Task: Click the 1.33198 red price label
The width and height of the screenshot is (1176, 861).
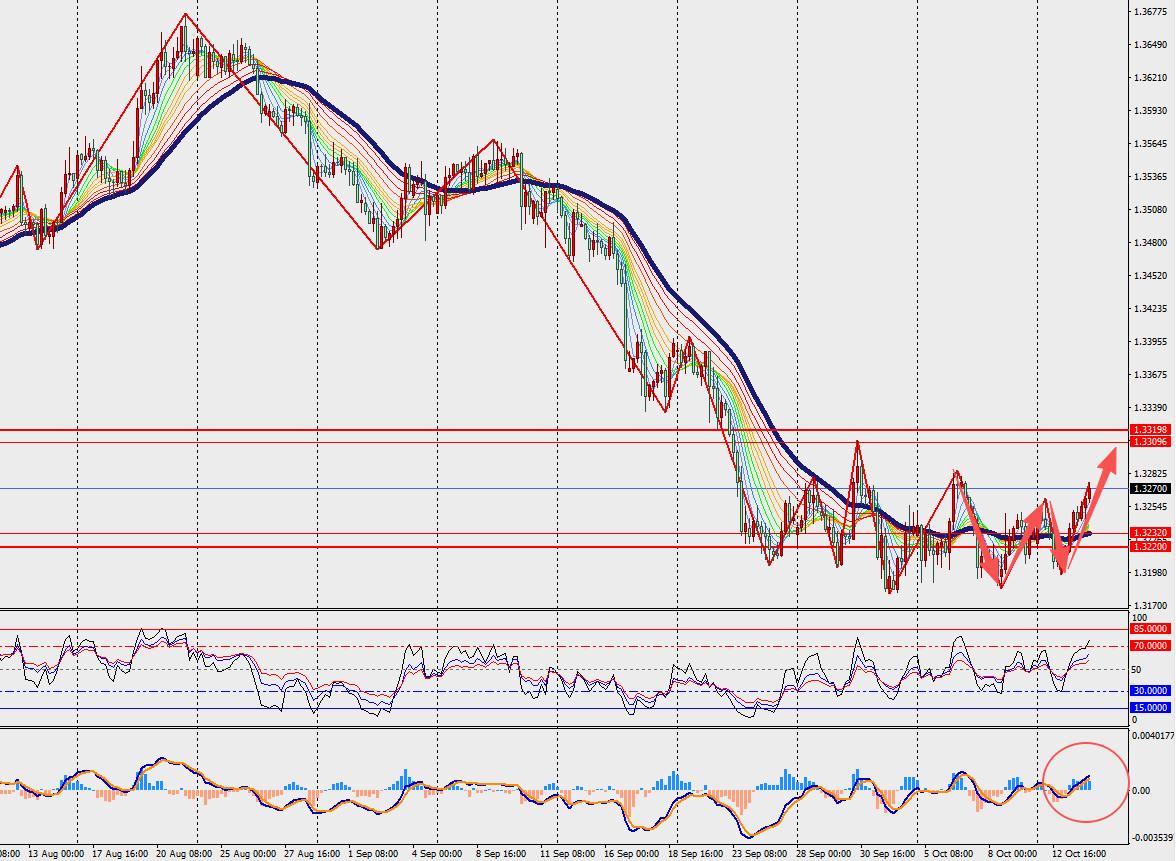Action: coord(1150,430)
